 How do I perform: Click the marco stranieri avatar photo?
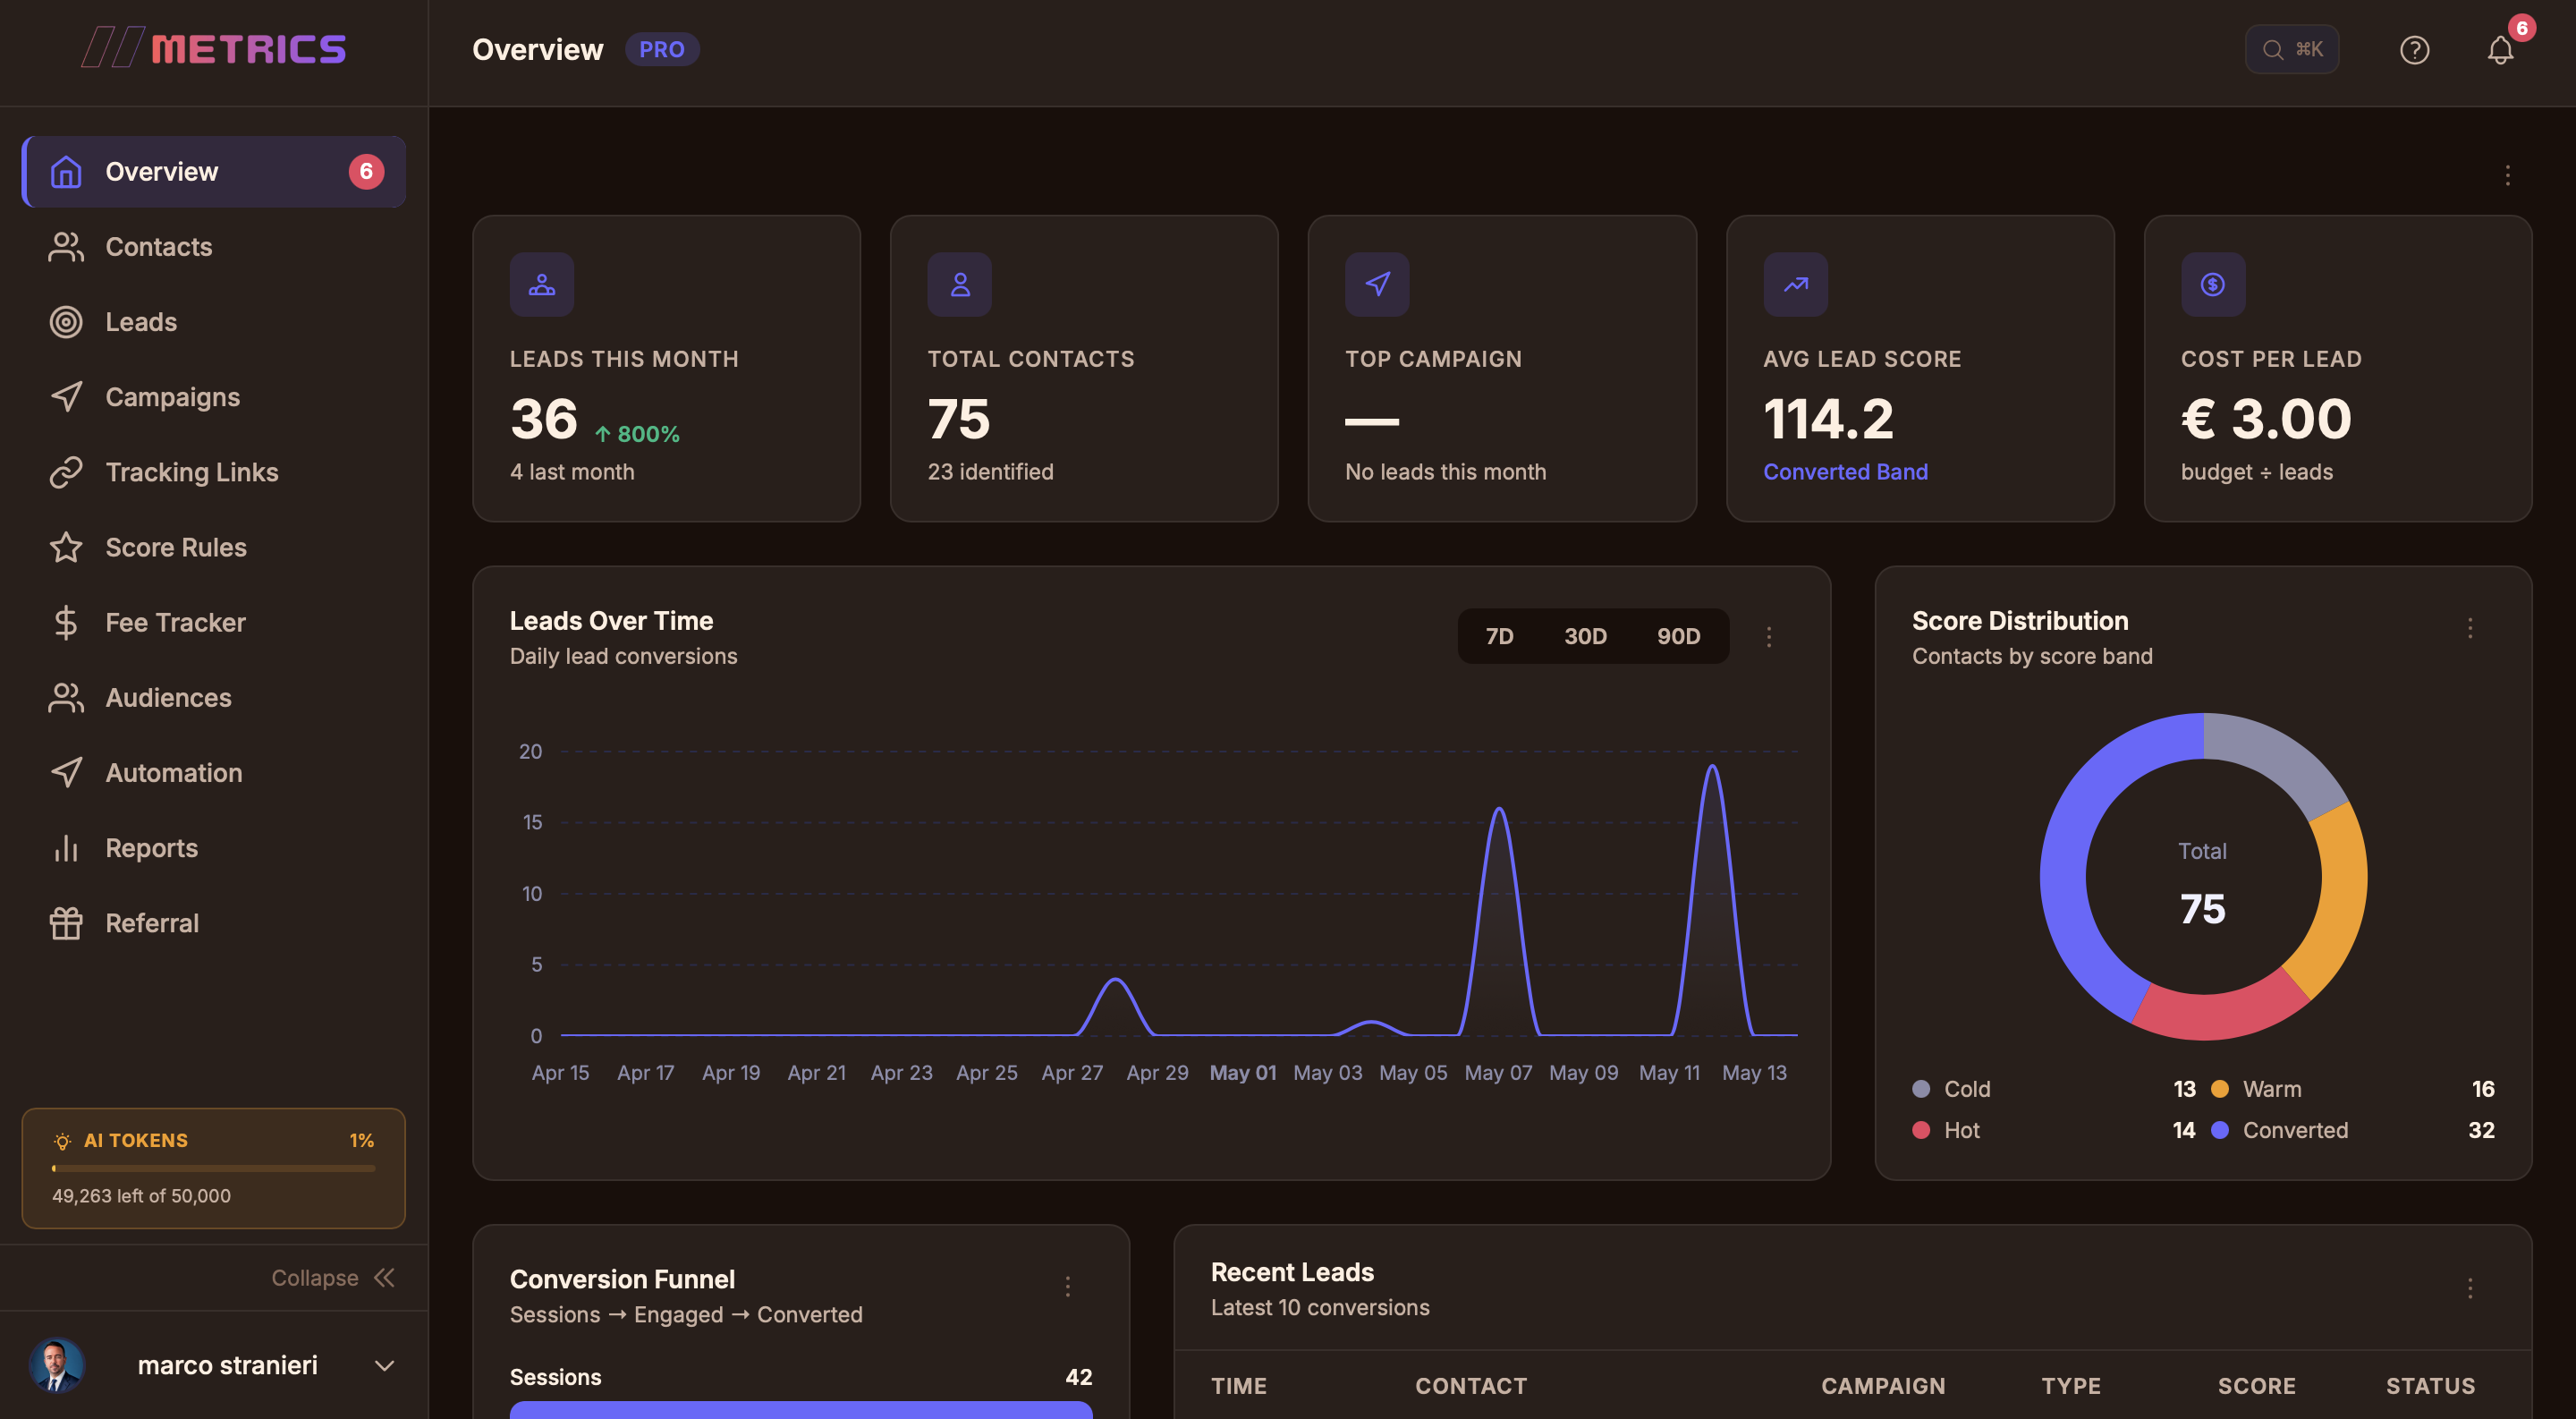tap(57, 1365)
